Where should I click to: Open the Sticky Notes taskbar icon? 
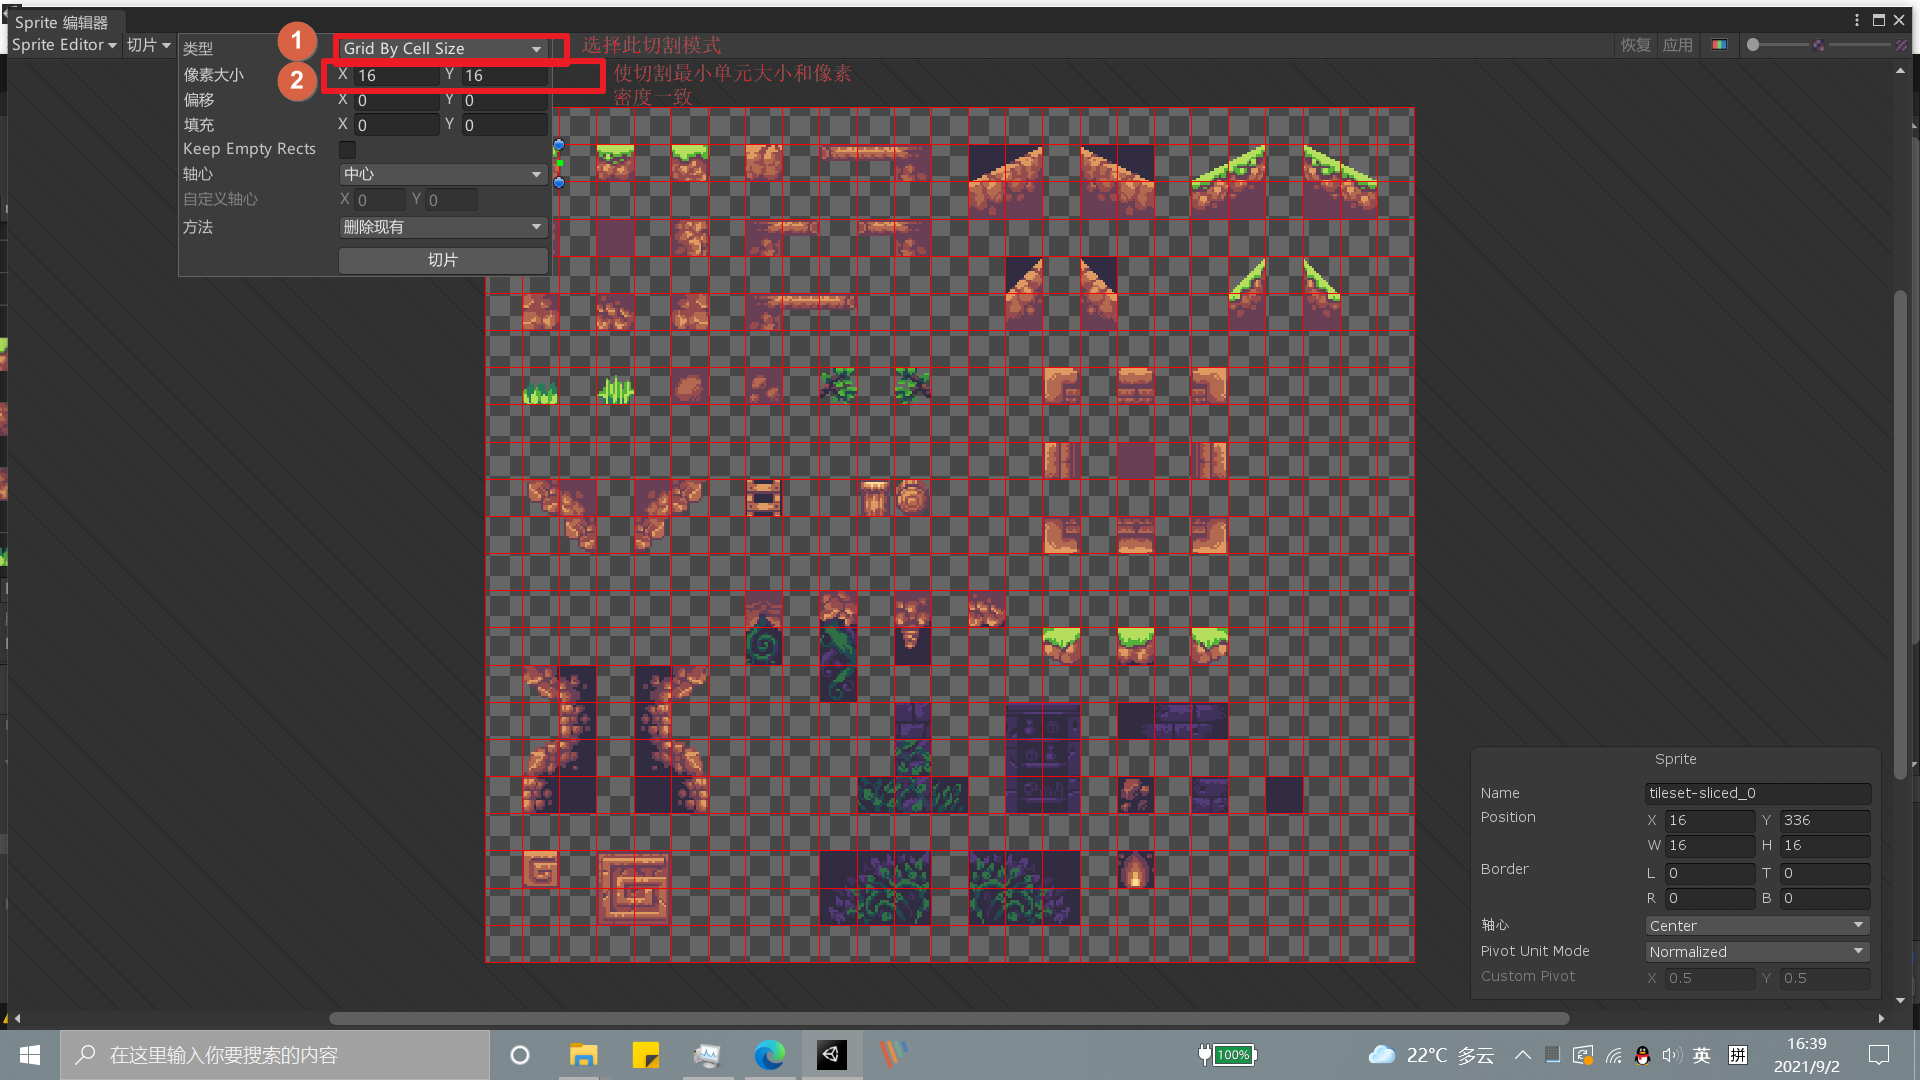point(646,1055)
